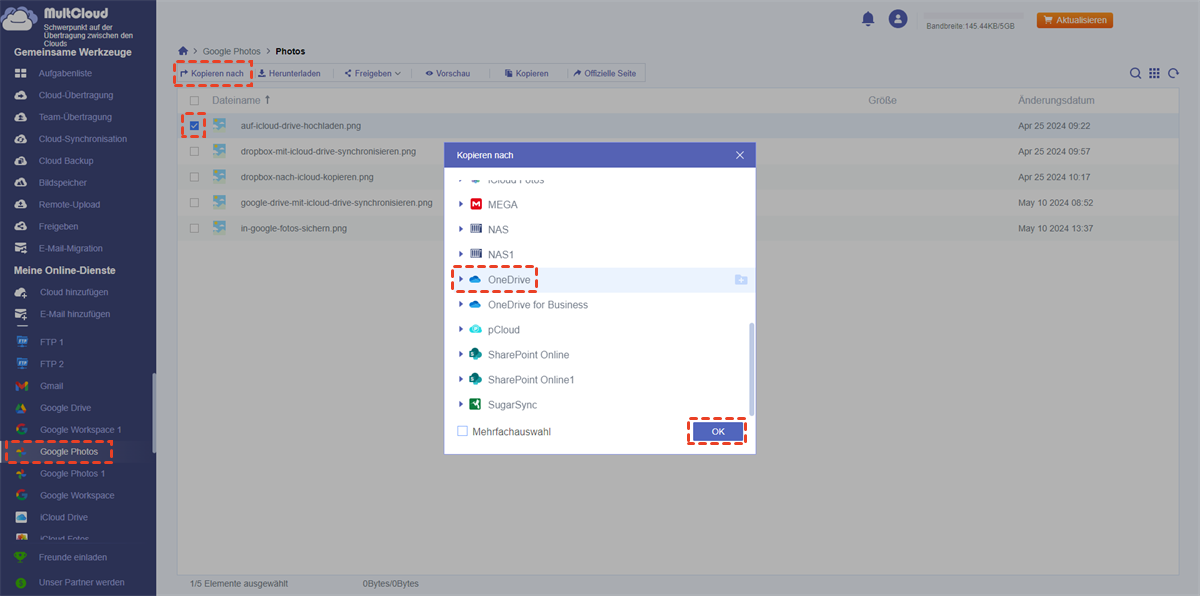Expand the NAS tree node
Screen dimensions: 1200x596
tap(461, 230)
